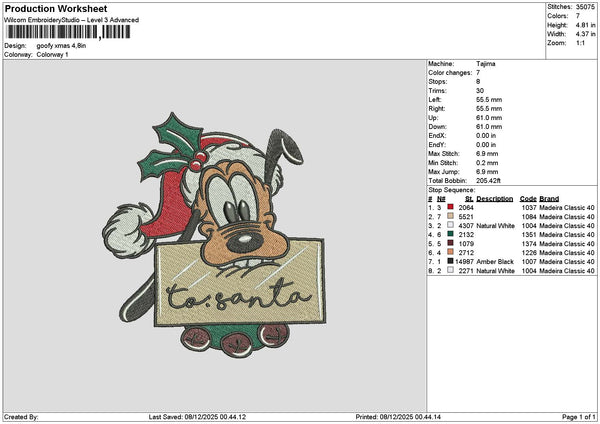Click the Max Stitch value '6.9 mm'
Image resolution: width=600 pixels, height=424 pixels.
tap(487, 154)
